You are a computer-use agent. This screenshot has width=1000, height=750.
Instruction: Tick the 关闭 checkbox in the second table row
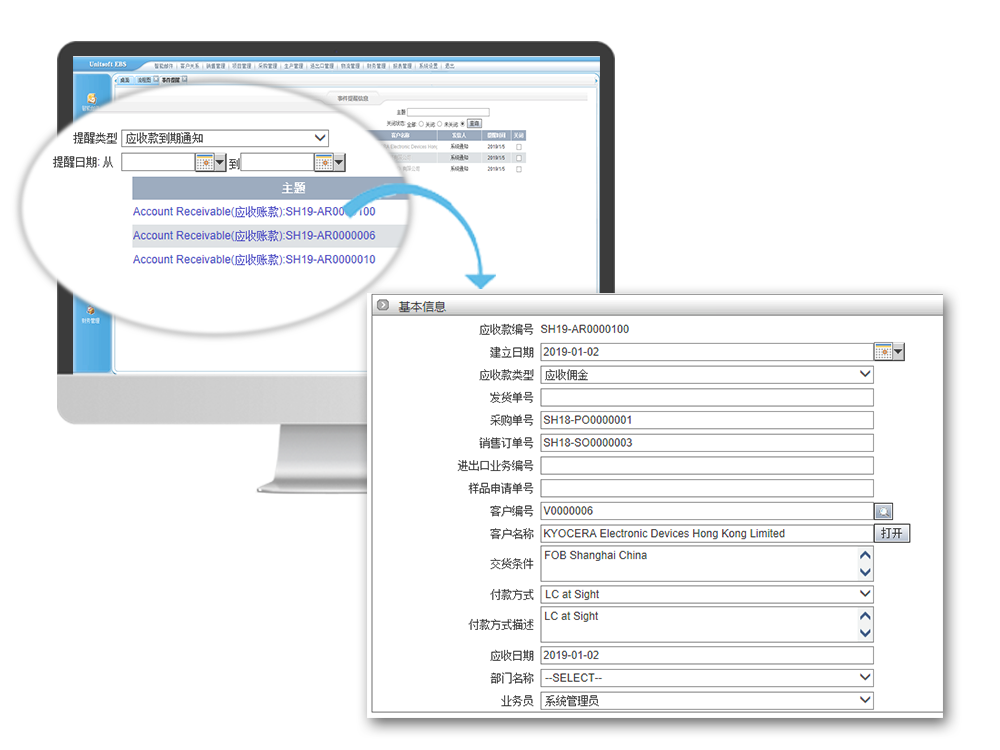[518, 158]
